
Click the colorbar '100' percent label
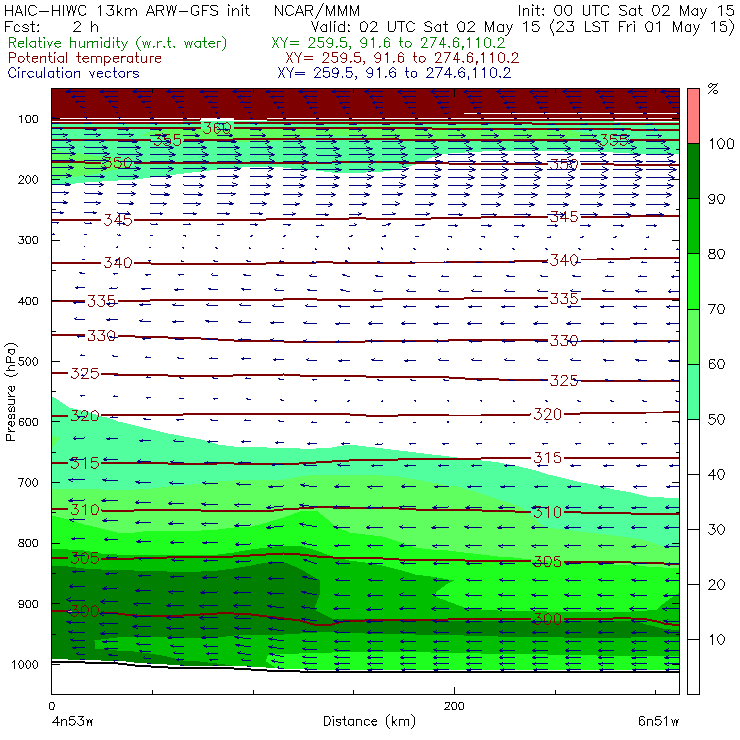pos(722,143)
